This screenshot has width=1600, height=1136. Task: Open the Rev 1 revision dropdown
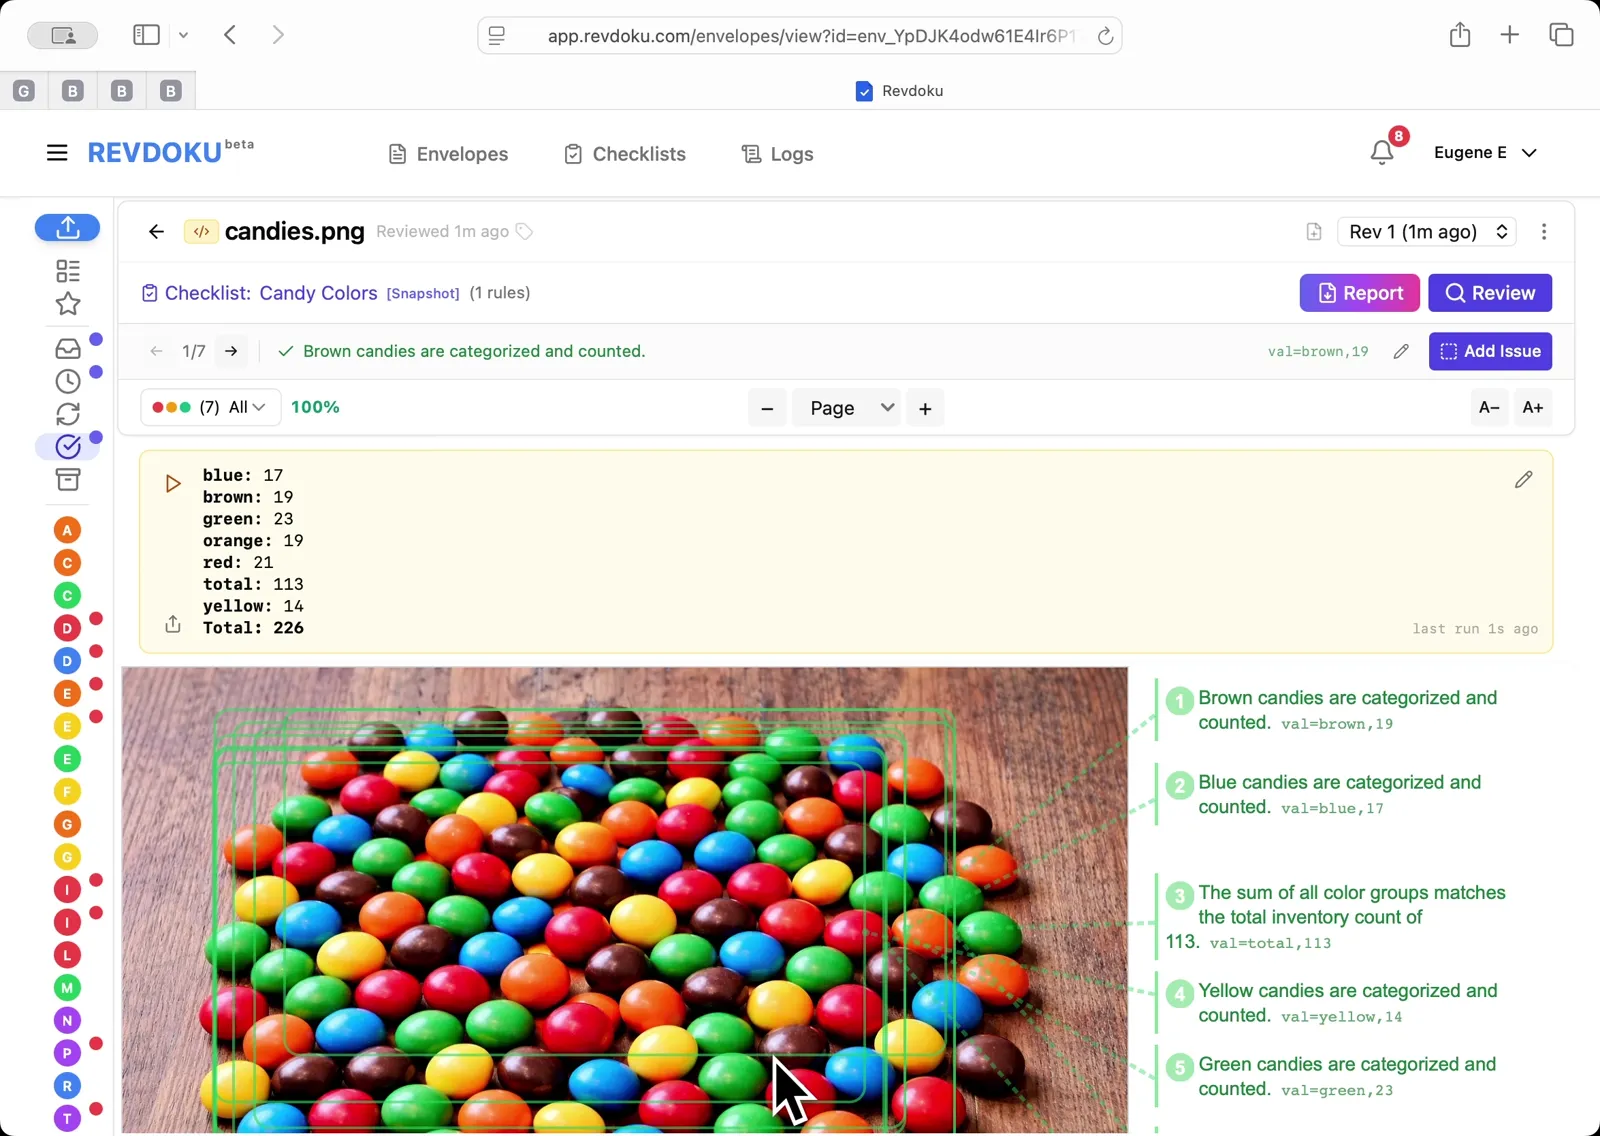(1426, 231)
